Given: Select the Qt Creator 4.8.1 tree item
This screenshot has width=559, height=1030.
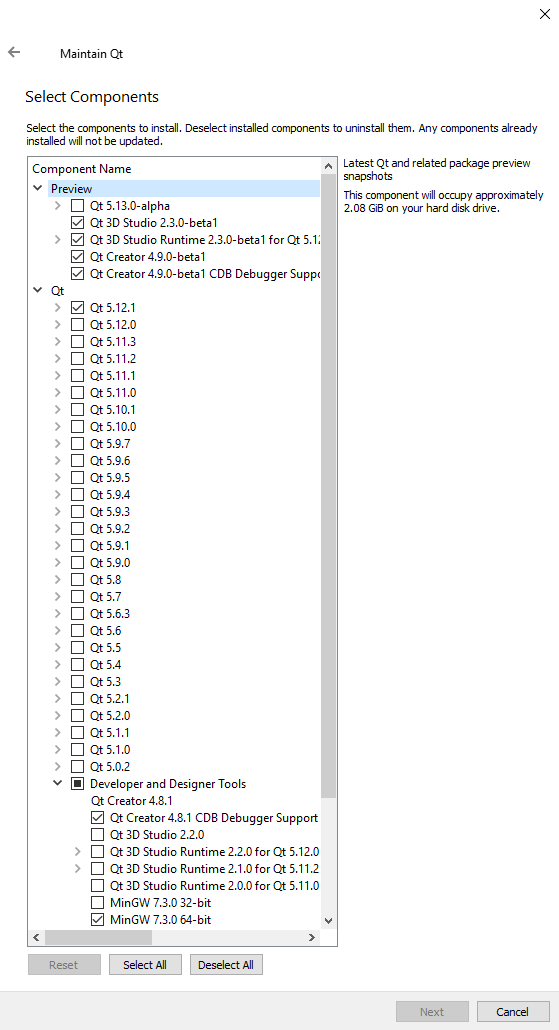Looking at the screenshot, I should click(x=131, y=801).
